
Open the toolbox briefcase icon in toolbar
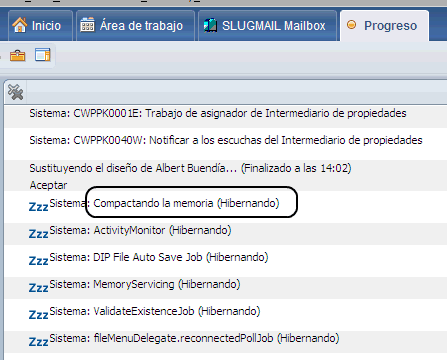click(17, 55)
